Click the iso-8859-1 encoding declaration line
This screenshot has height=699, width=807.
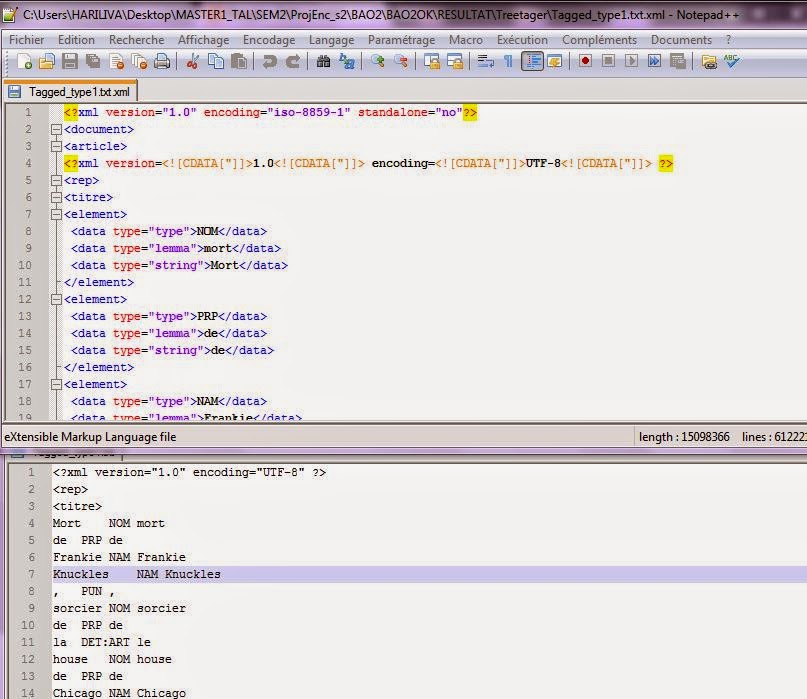271,112
